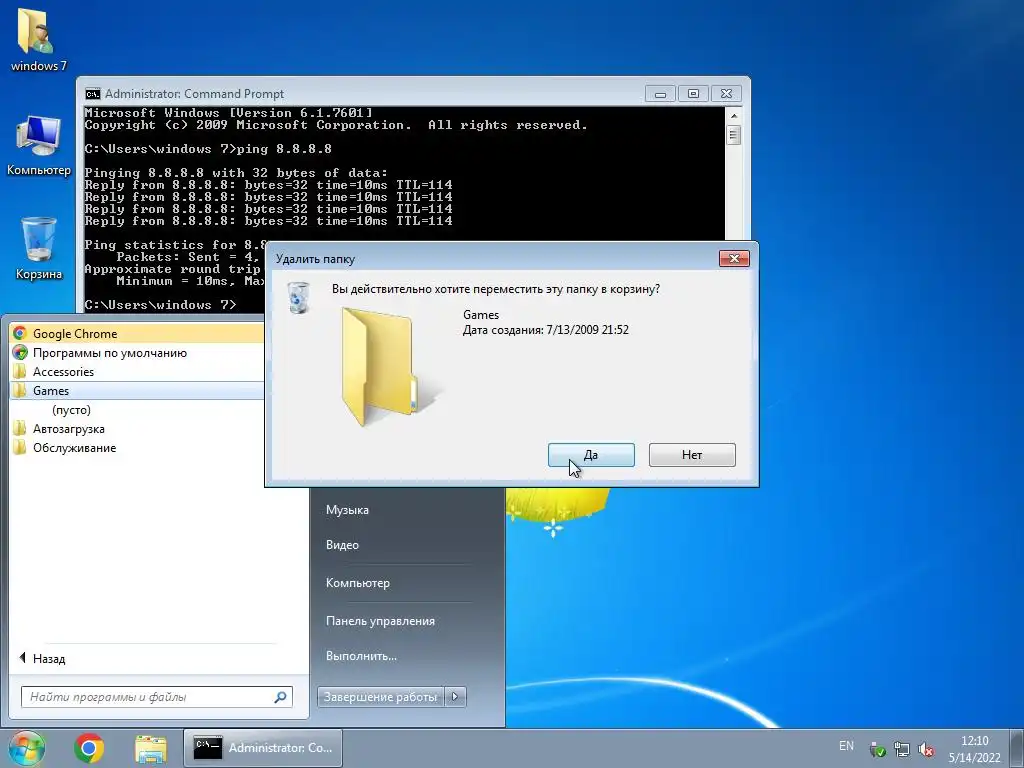This screenshot has width=1024, height=768.
Task: Select the Компьютер desktop icon
Action: tap(39, 145)
